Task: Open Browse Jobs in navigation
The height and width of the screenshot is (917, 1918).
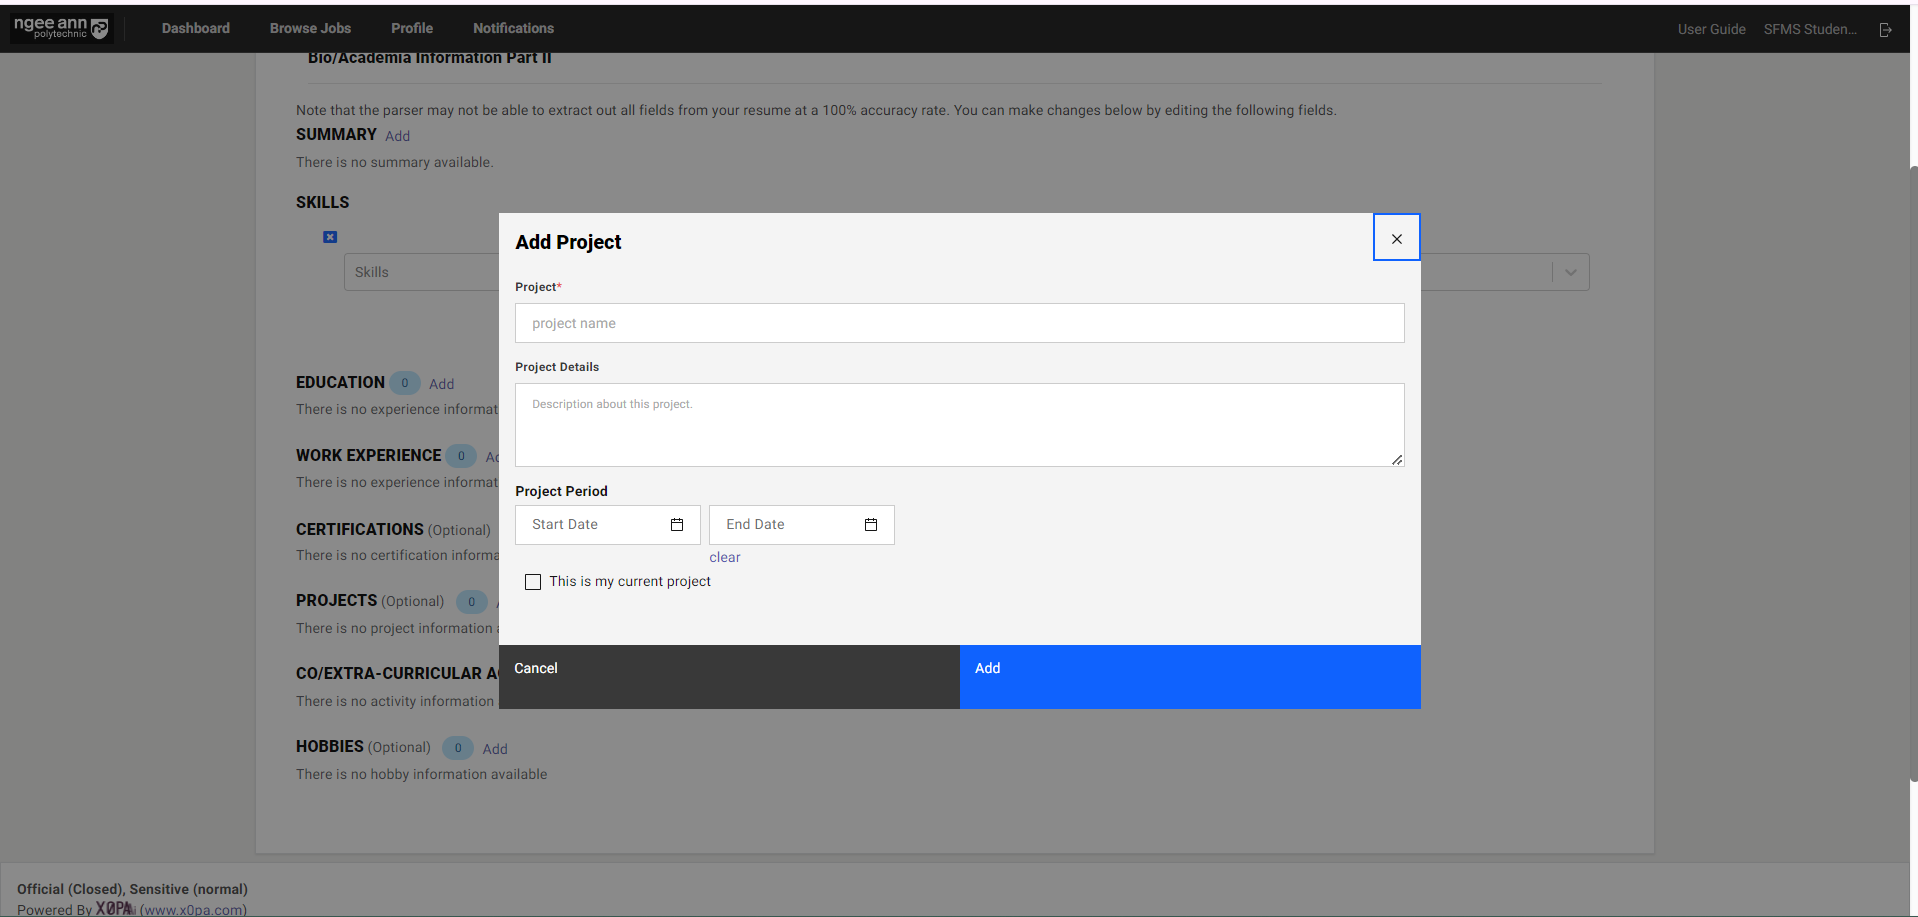Action: pos(310,28)
